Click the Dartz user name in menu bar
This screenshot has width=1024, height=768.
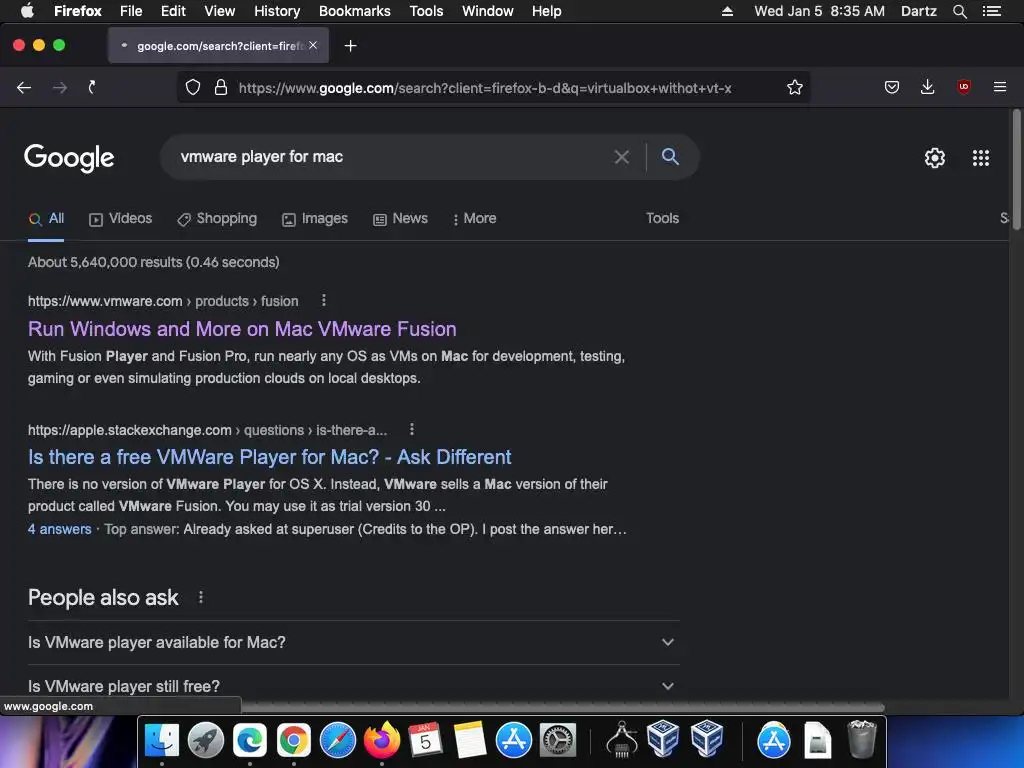coord(918,11)
